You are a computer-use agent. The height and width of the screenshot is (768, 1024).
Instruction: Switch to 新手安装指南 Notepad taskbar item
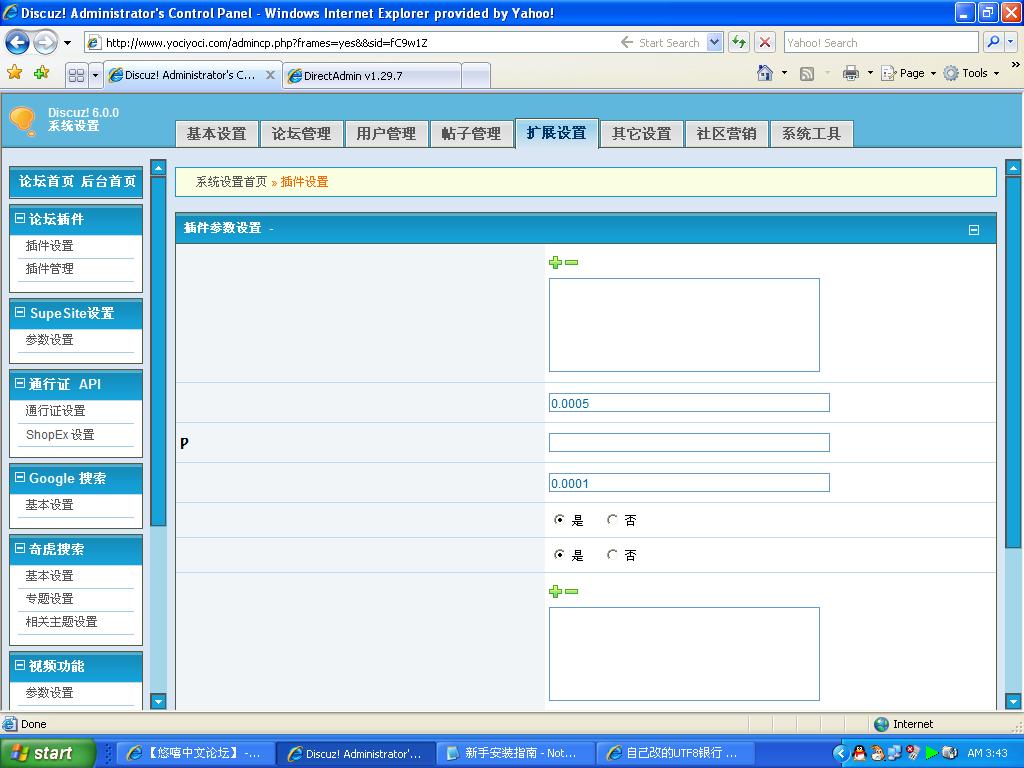[515, 754]
